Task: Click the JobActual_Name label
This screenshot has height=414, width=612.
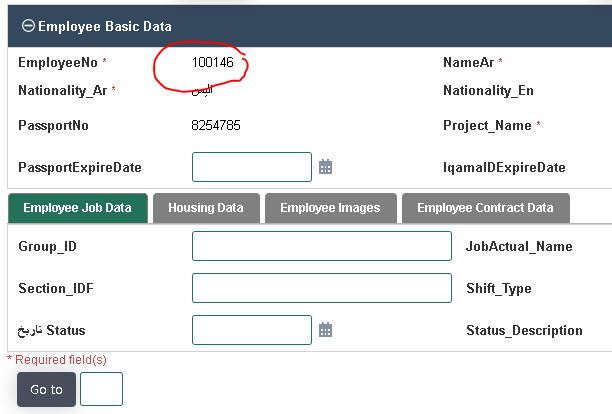Action: pyautogui.click(x=518, y=246)
